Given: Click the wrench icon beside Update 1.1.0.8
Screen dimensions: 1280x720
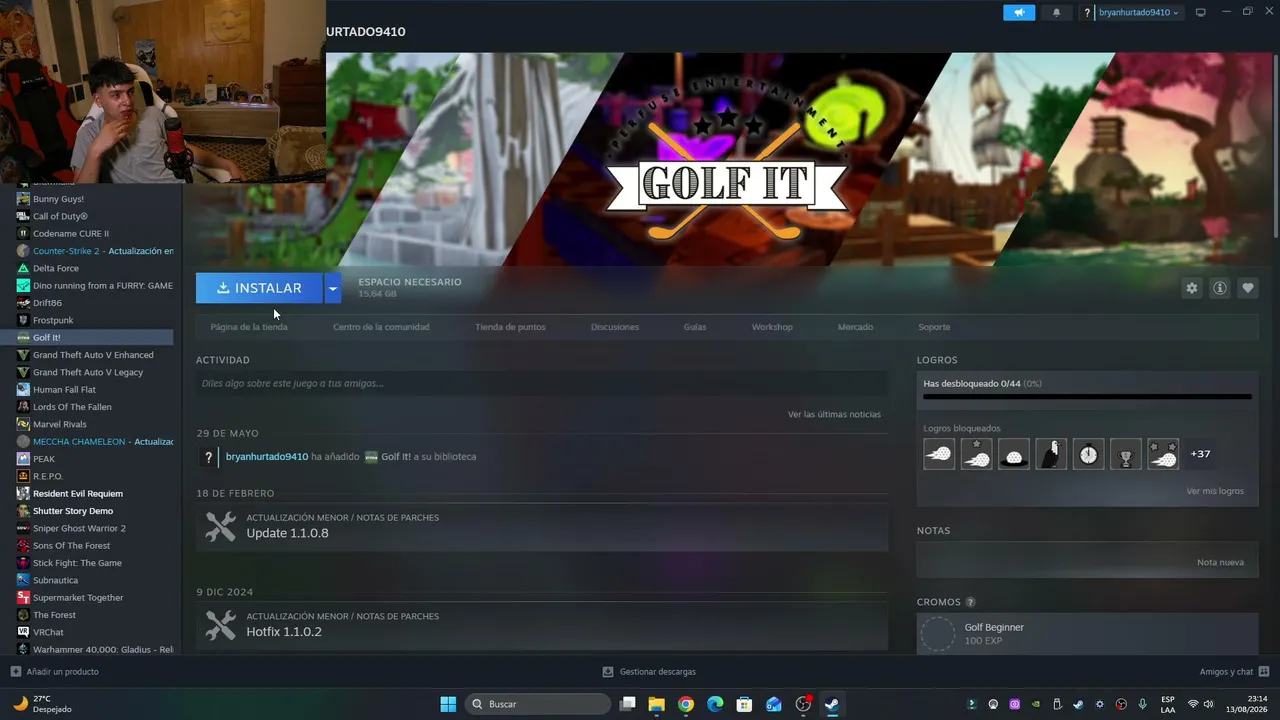Looking at the screenshot, I should (220, 526).
